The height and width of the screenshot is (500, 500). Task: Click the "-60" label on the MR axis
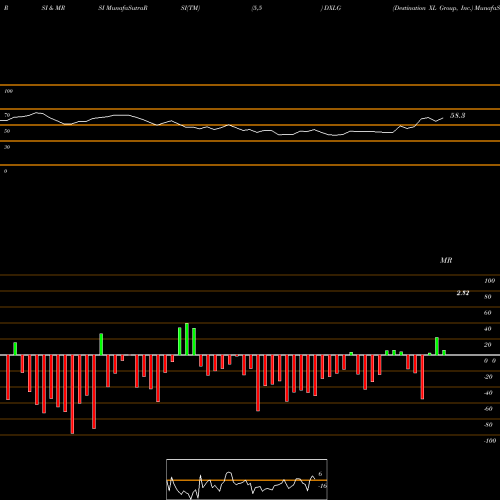pyautogui.click(x=488, y=409)
